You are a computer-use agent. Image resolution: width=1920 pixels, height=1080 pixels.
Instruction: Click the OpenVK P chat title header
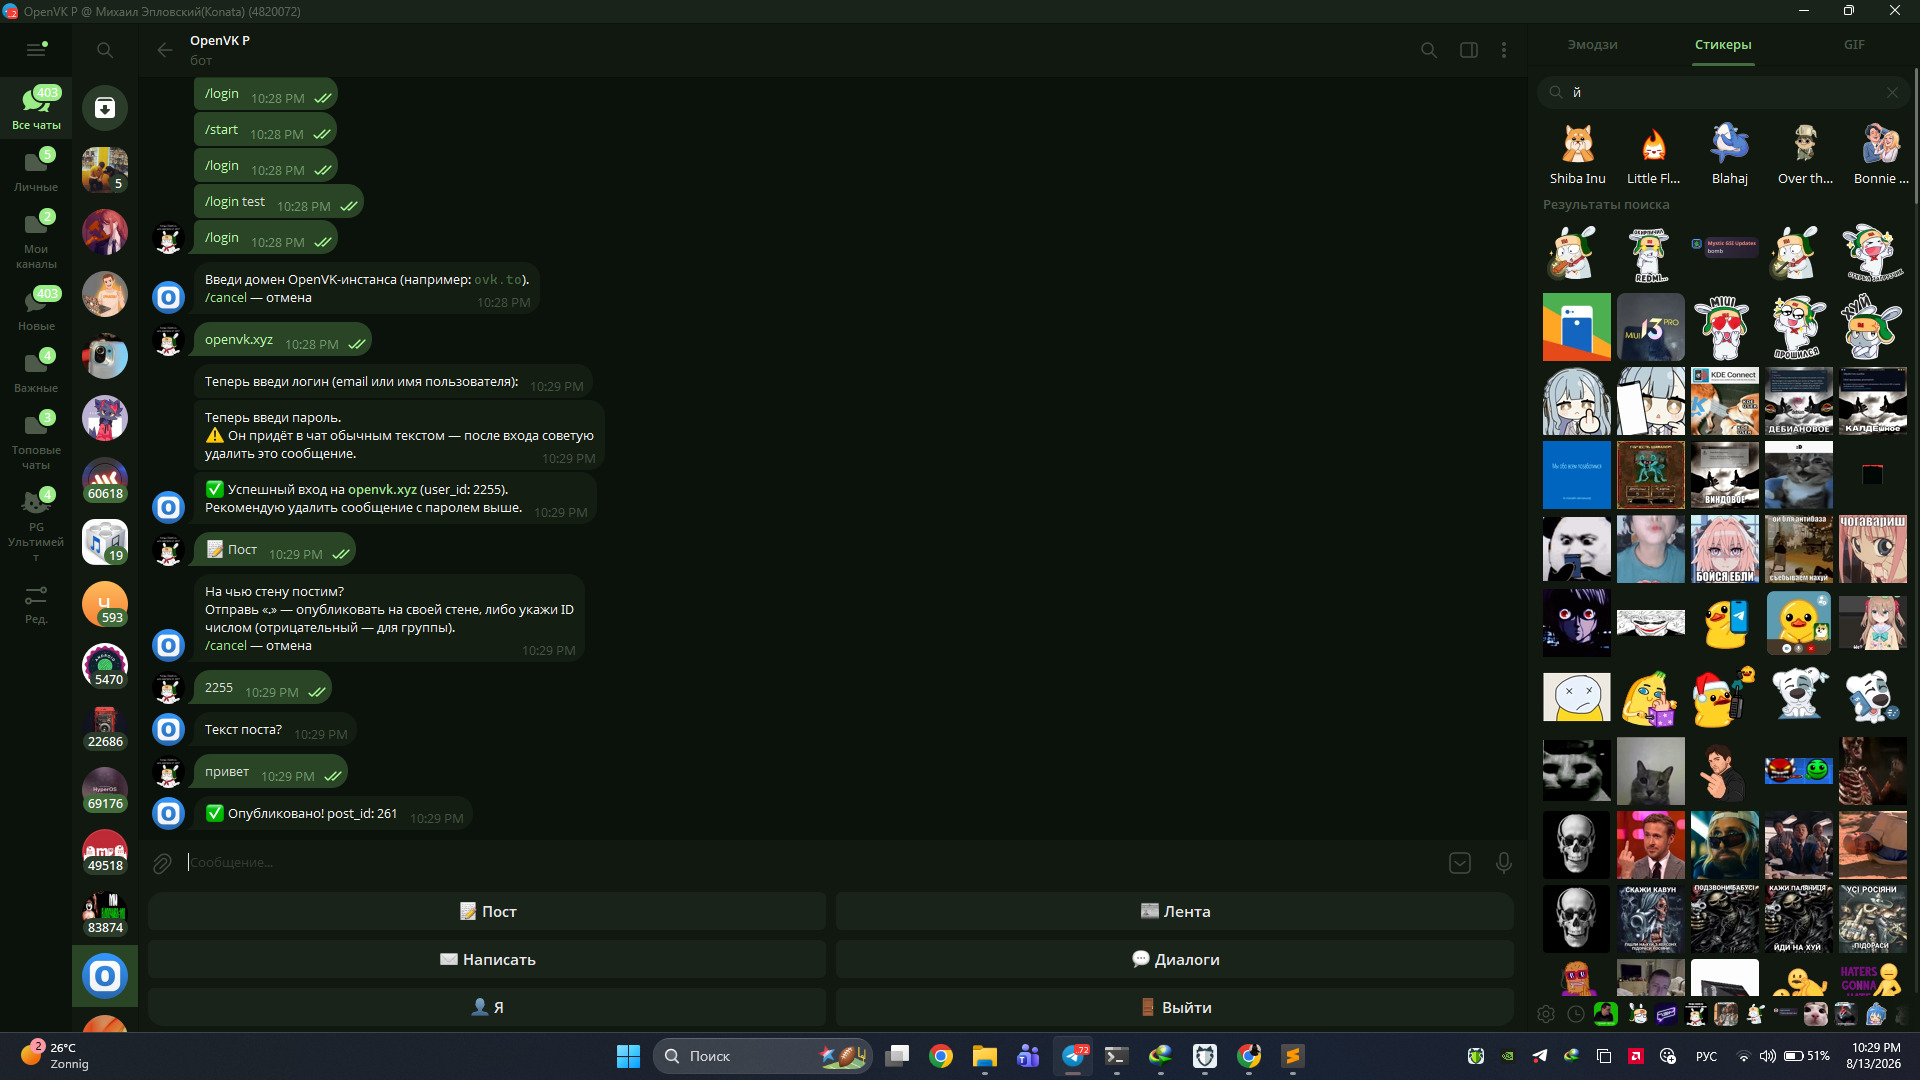(220, 41)
